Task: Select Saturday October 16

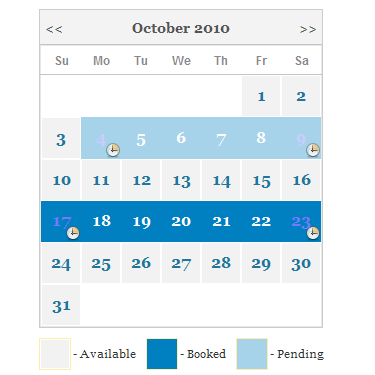Action: tap(301, 180)
